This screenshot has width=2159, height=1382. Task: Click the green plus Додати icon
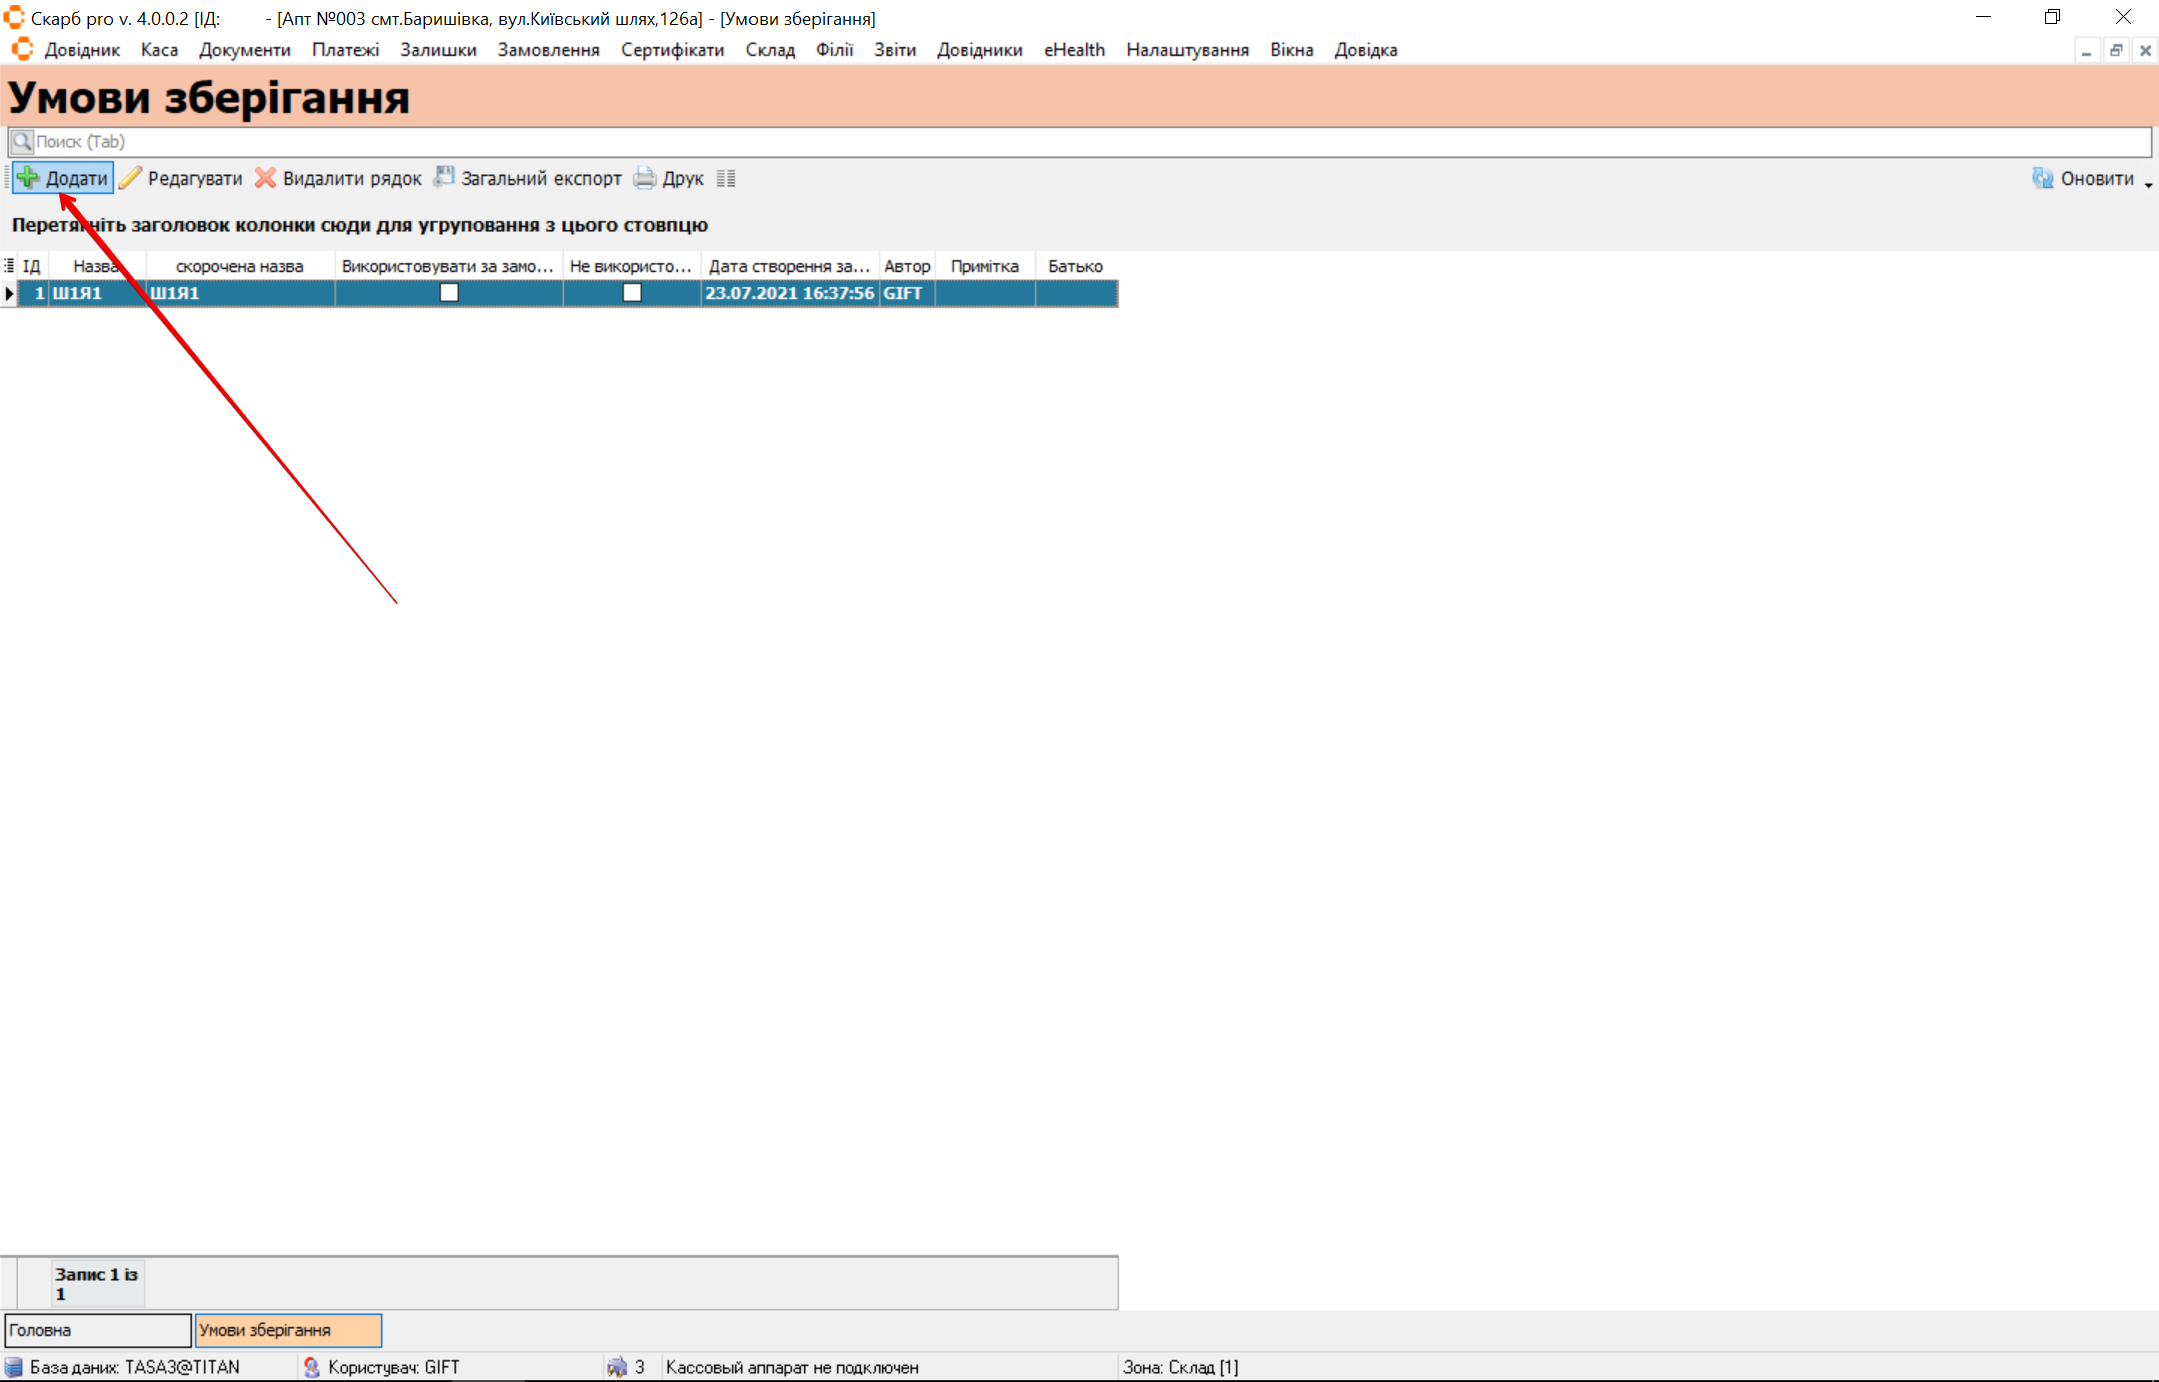pos(28,178)
